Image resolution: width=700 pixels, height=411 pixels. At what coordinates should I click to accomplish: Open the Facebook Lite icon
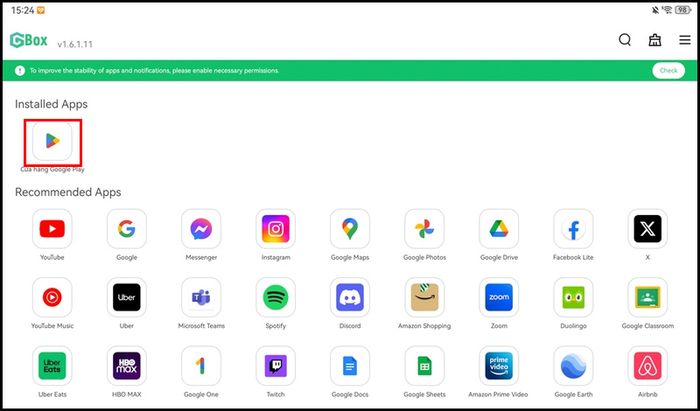click(x=573, y=229)
